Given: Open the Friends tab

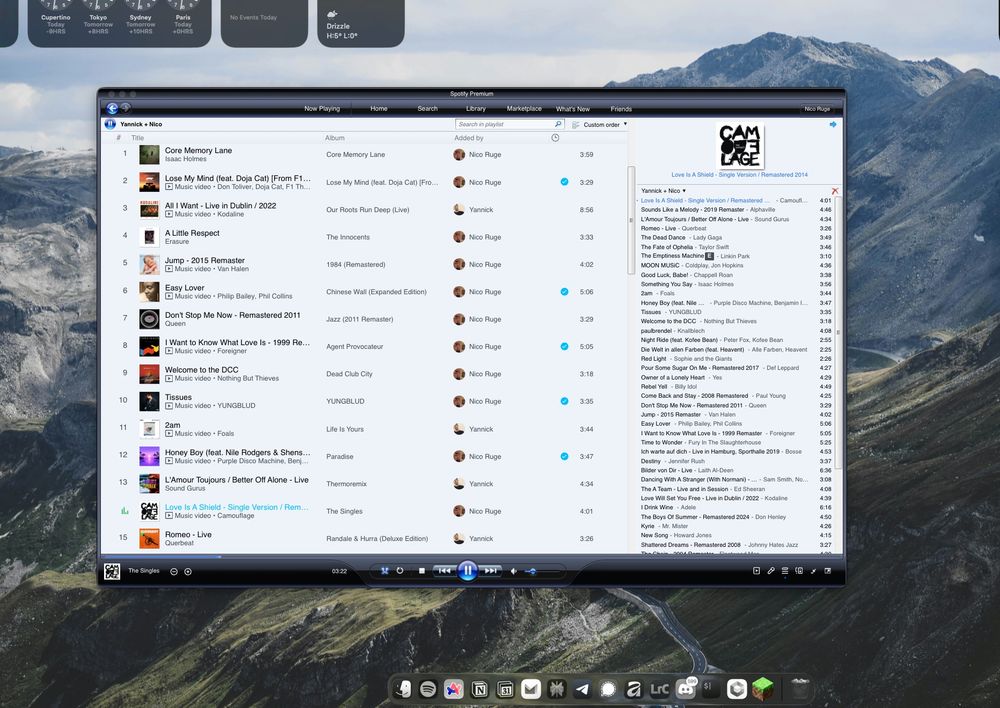Looking at the screenshot, I should [x=621, y=109].
